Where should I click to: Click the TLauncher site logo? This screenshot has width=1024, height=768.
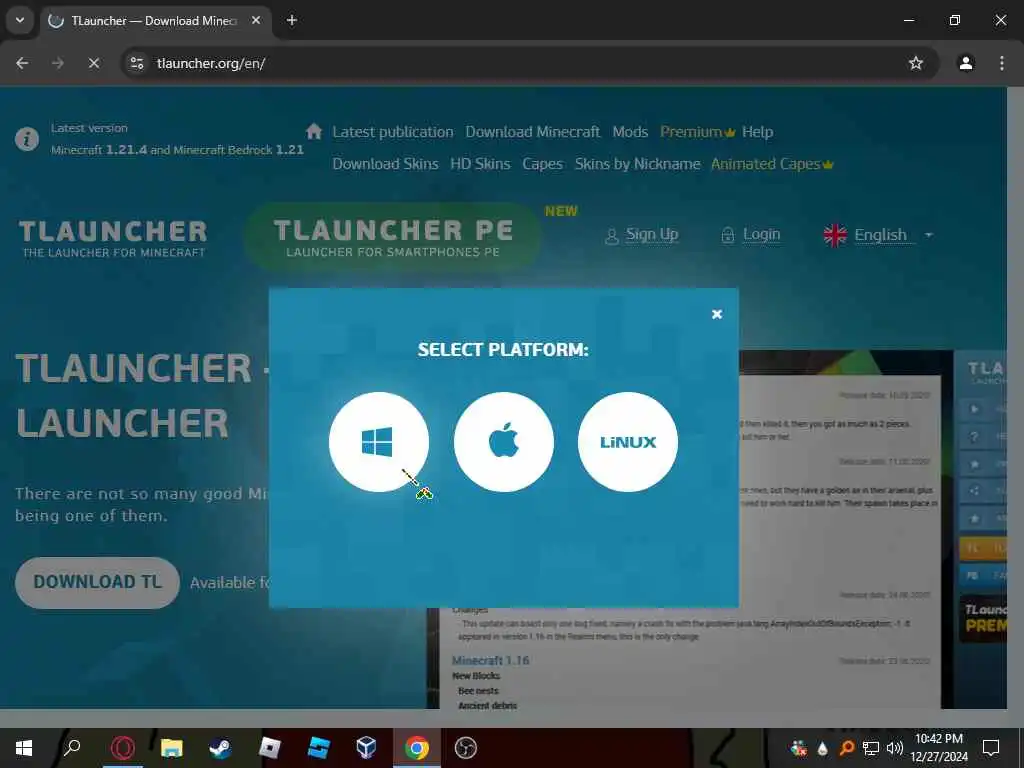pos(113,238)
